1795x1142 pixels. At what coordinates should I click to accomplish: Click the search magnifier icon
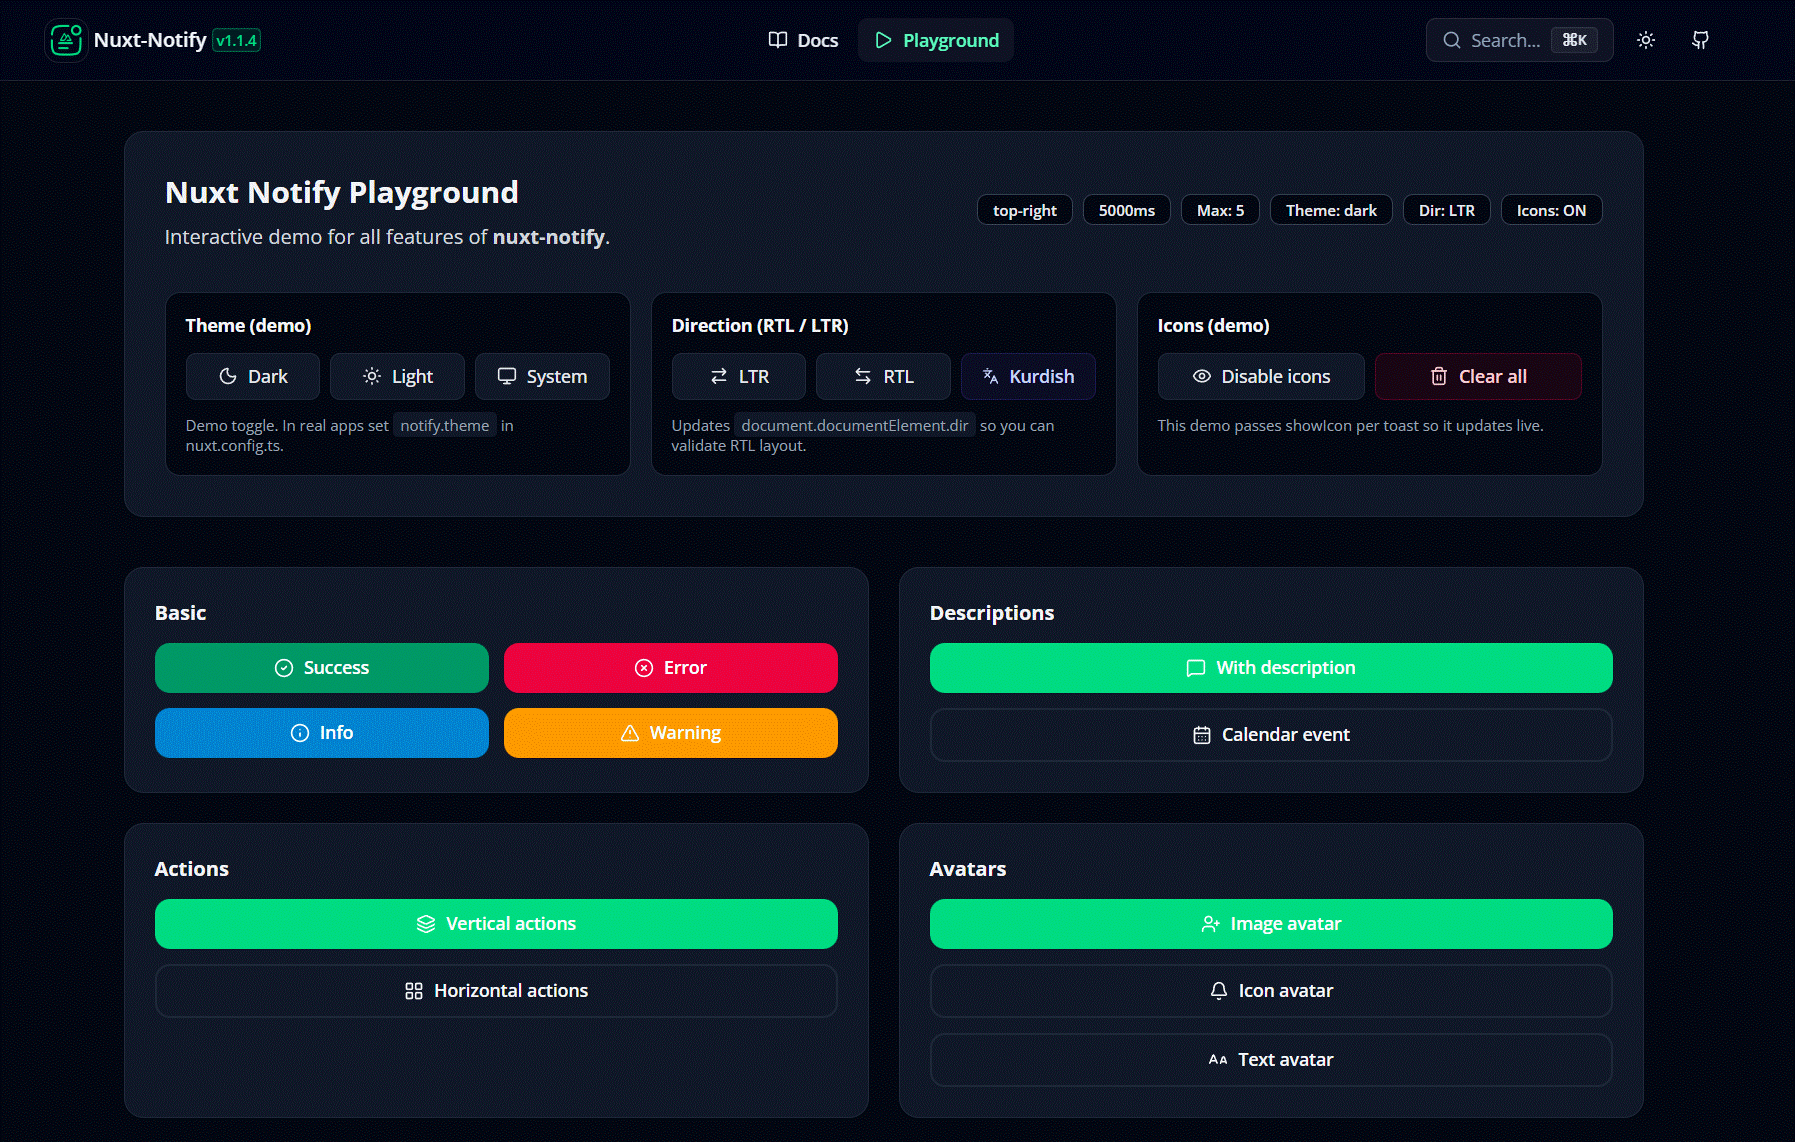[x=1452, y=40]
